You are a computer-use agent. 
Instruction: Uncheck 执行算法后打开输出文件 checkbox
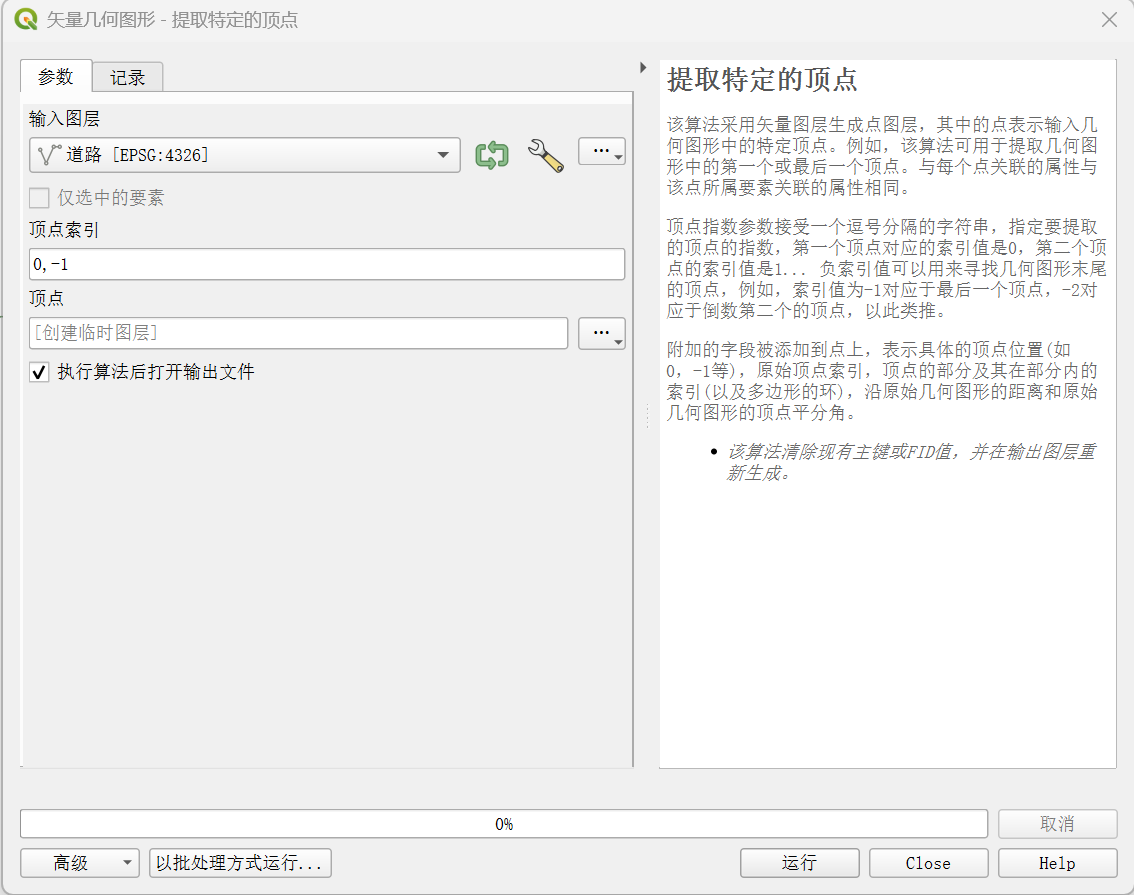coord(40,372)
